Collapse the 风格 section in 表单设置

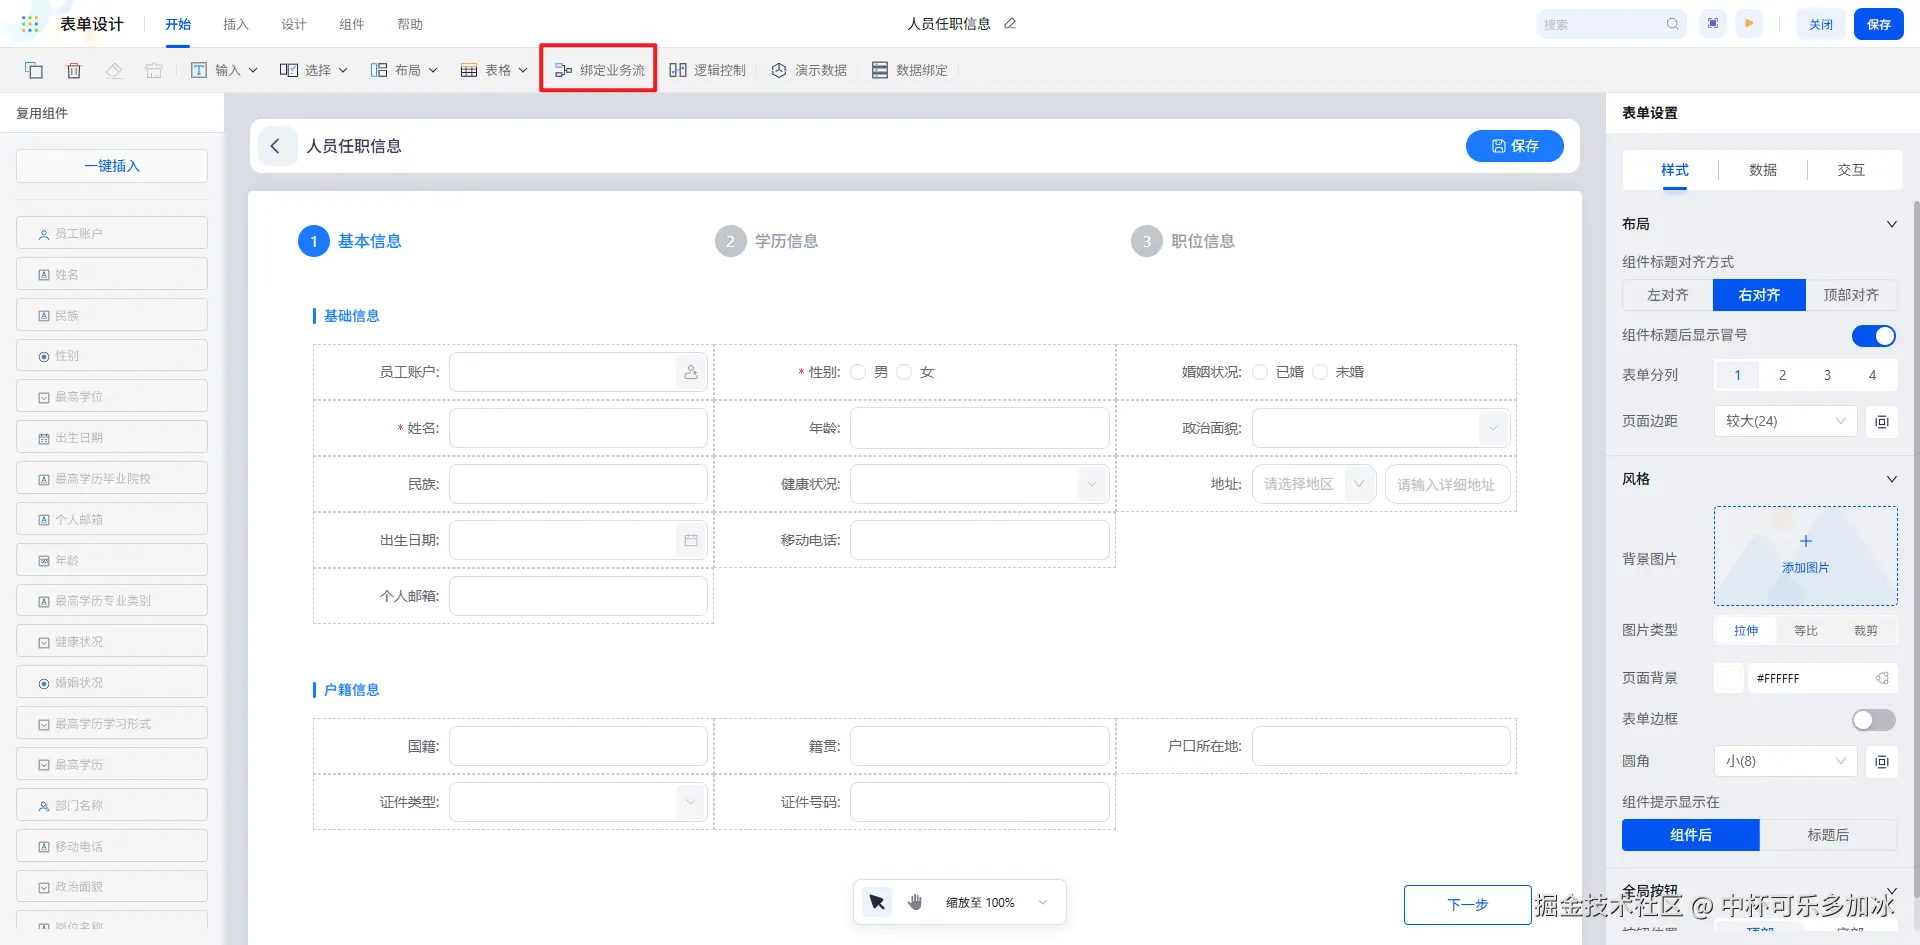click(x=1891, y=479)
